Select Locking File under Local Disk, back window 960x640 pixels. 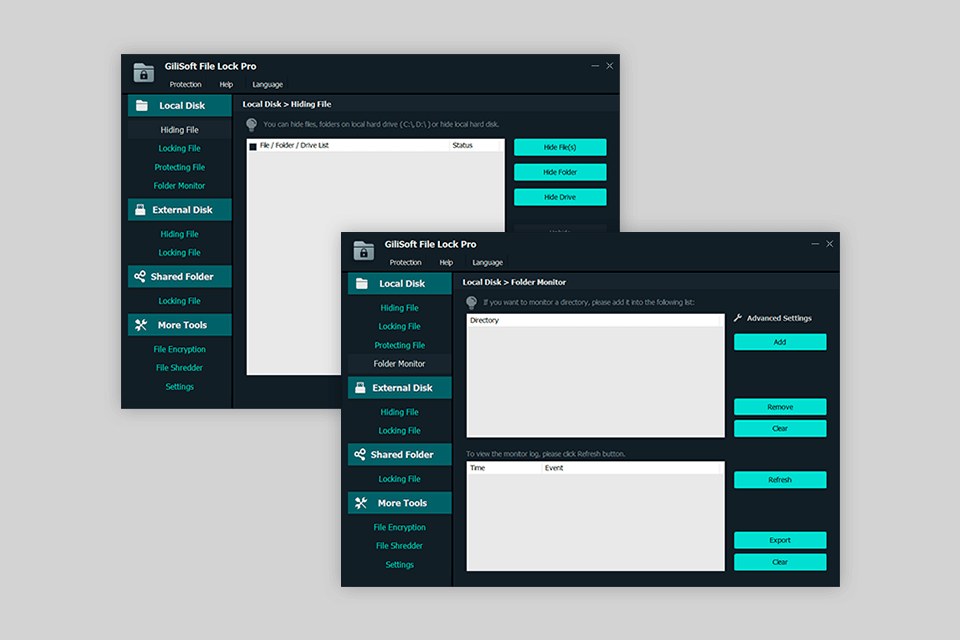point(179,148)
